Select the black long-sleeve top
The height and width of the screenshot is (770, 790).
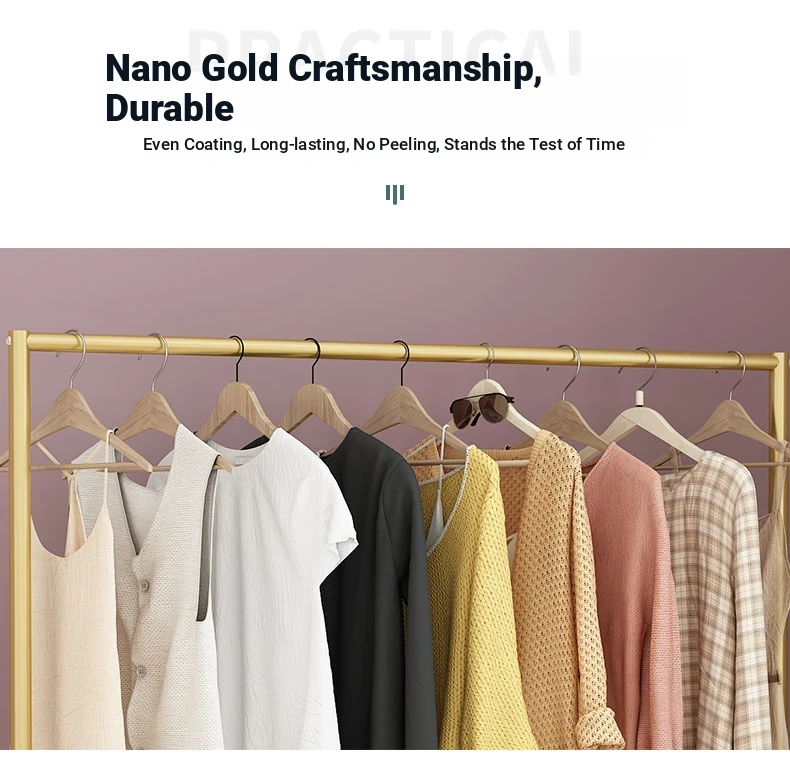pos(378,585)
